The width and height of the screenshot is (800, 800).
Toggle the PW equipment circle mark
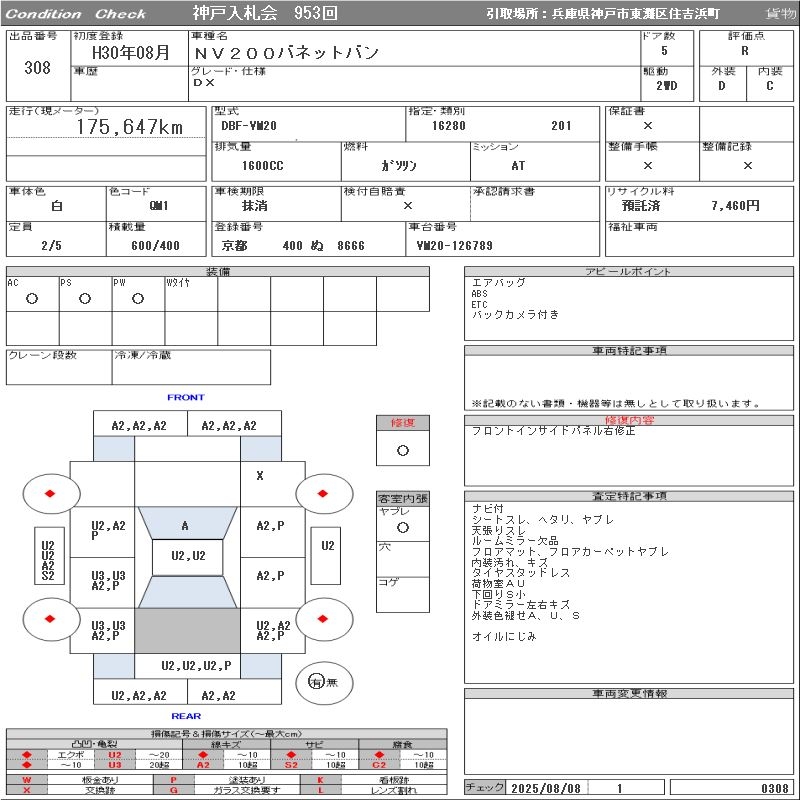137,299
